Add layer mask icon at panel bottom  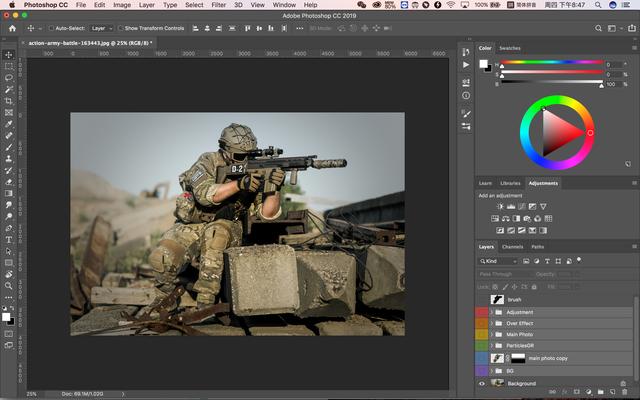click(576, 392)
